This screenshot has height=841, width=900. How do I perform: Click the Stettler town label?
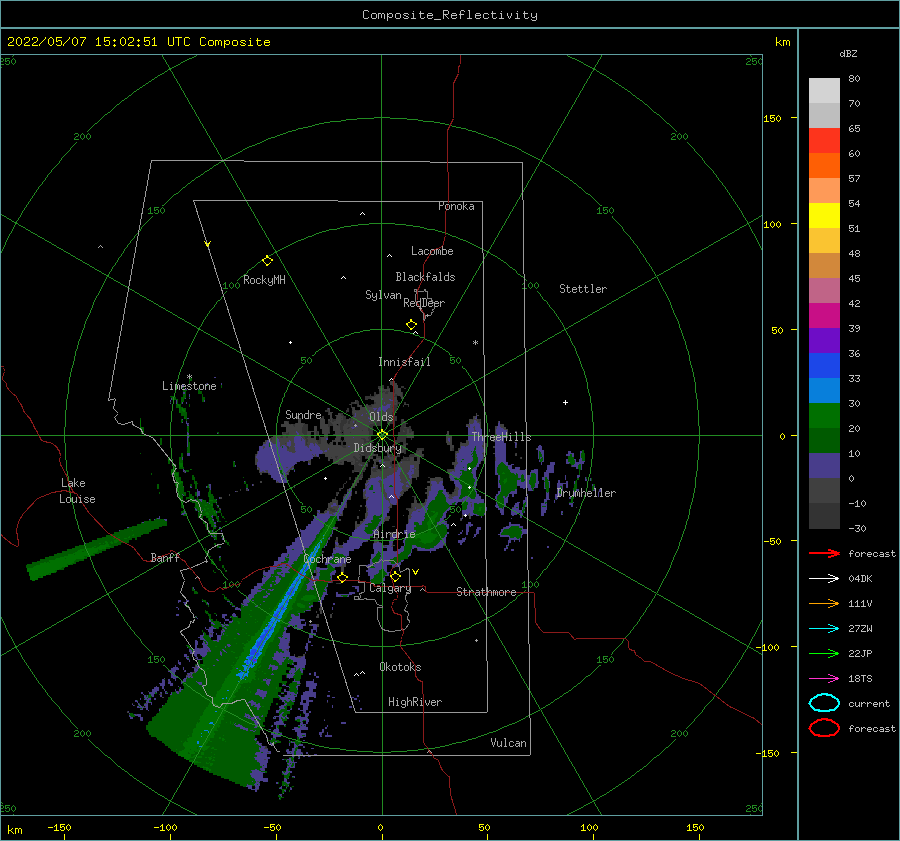click(x=583, y=289)
